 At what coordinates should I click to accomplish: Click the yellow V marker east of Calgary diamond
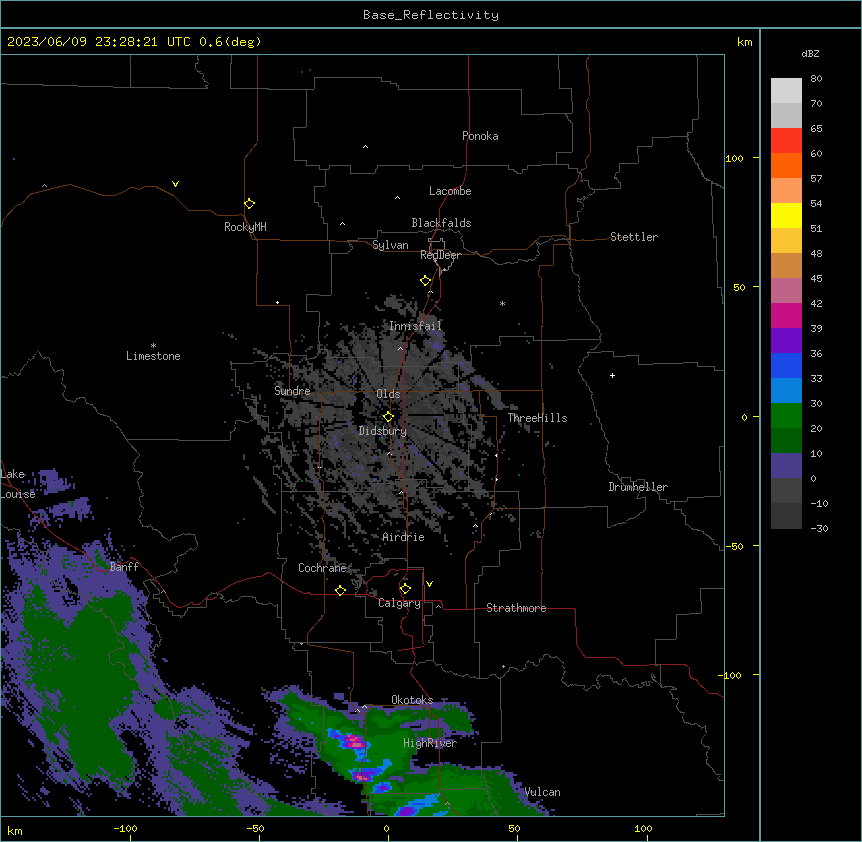[429, 584]
